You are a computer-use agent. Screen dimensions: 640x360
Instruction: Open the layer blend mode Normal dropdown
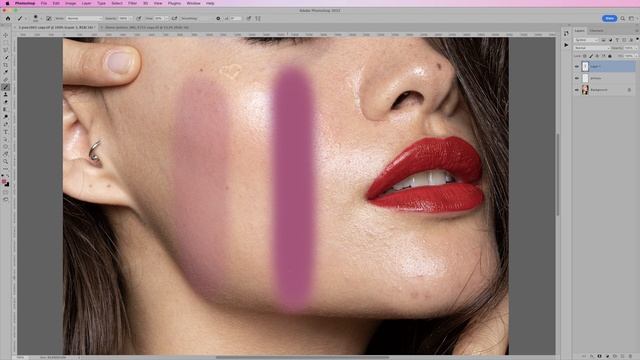pos(592,48)
